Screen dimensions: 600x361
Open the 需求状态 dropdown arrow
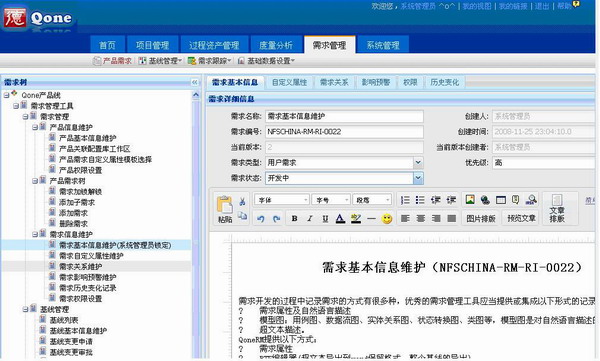click(418, 178)
